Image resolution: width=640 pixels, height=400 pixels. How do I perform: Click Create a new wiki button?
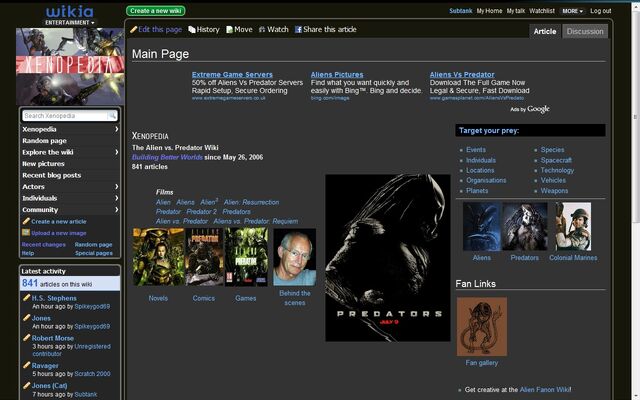[156, 11]
